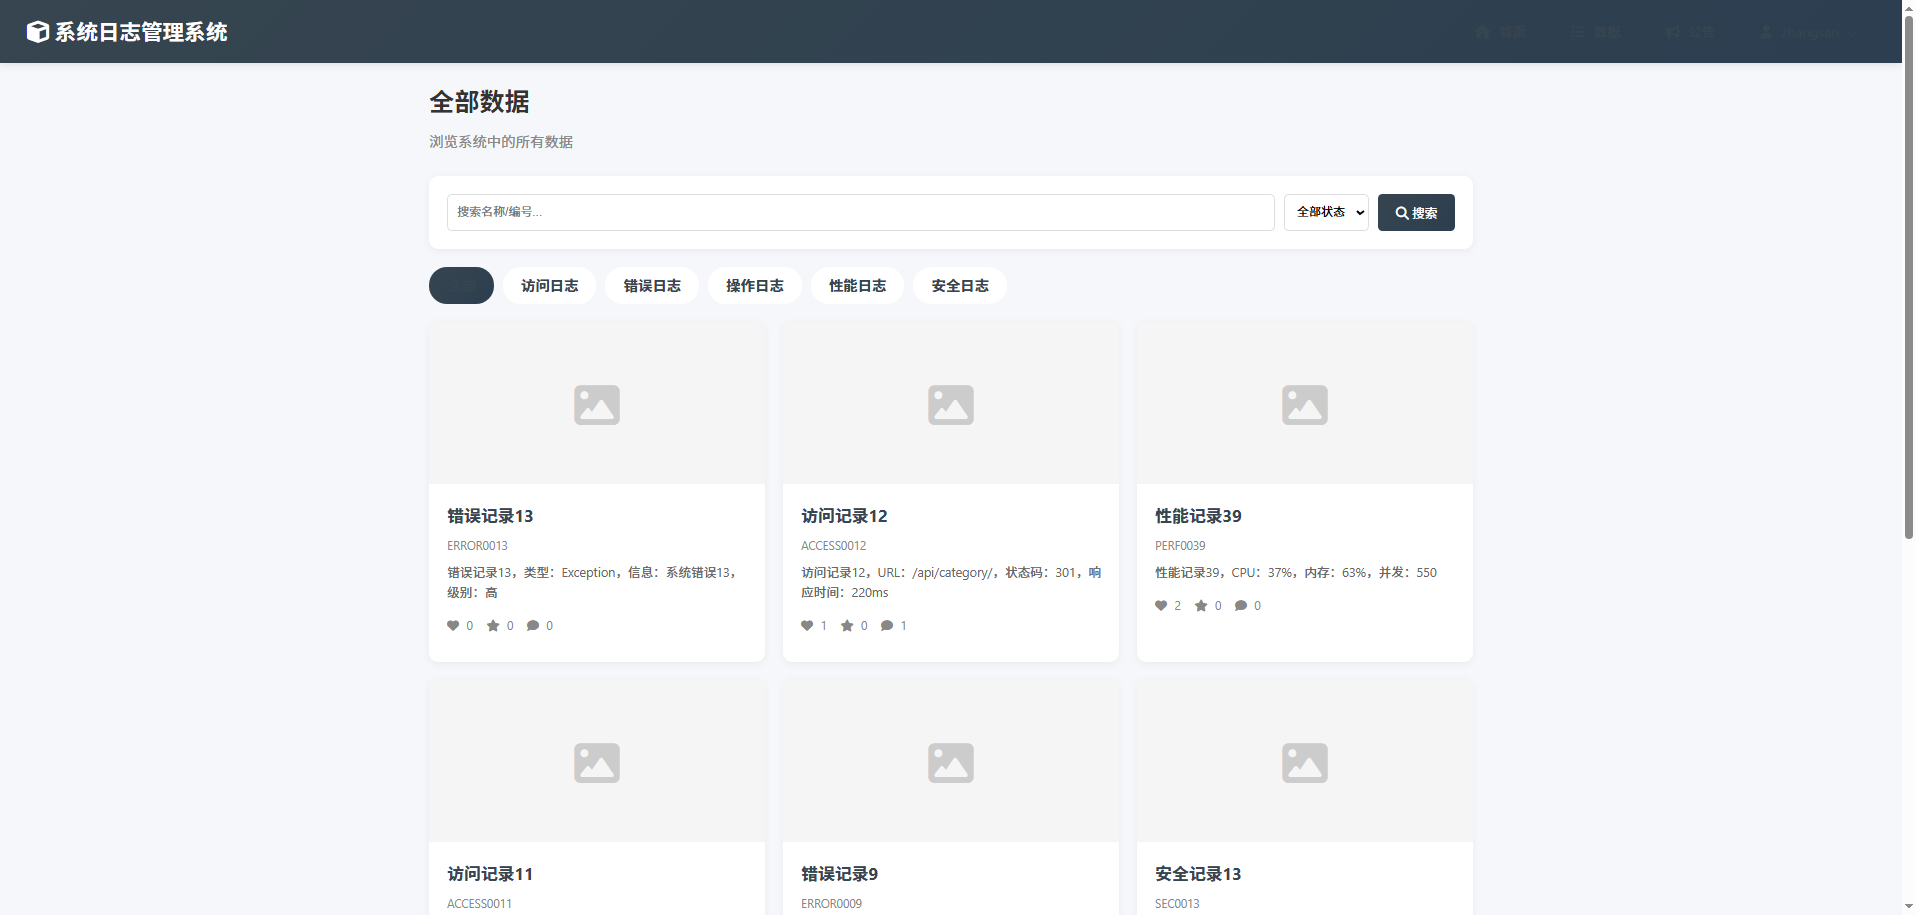Open thumbnail of 访问记录11 card
The image size is (1916, 915).
point(597,762)
